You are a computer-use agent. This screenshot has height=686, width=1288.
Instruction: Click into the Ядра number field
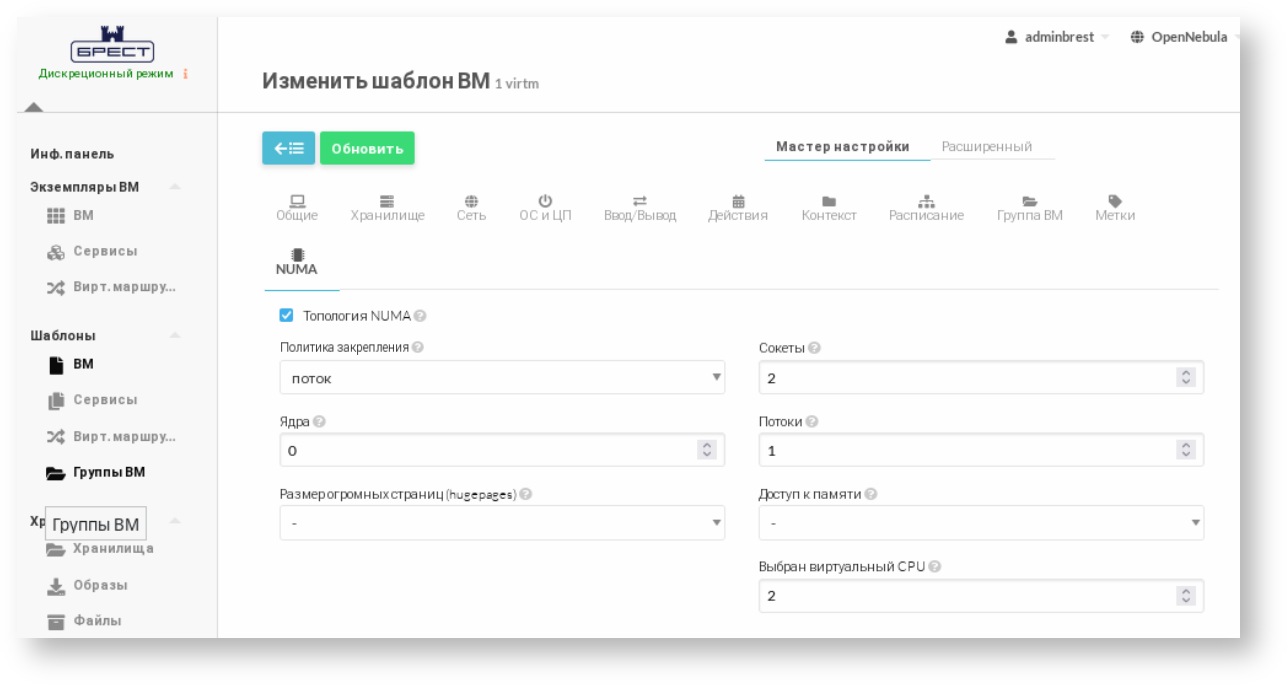(502, 450)
